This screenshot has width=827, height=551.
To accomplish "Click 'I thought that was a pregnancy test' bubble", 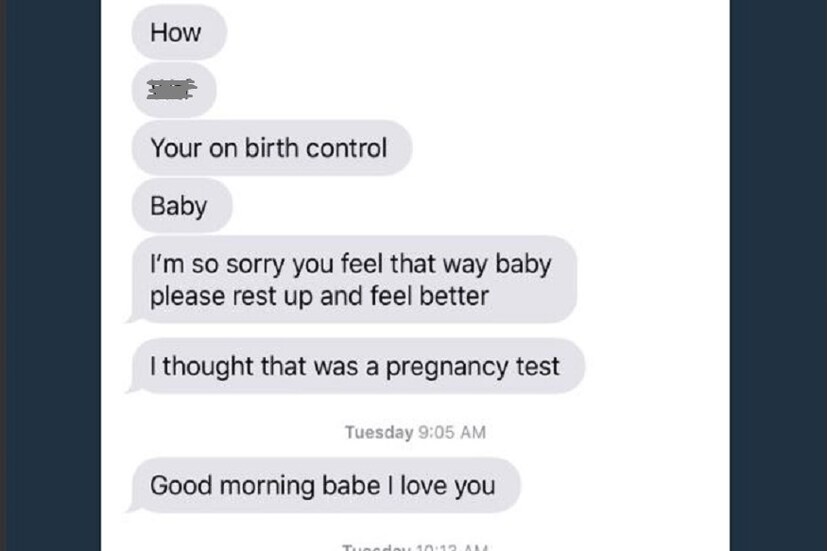I will click(x=357, y=366).
